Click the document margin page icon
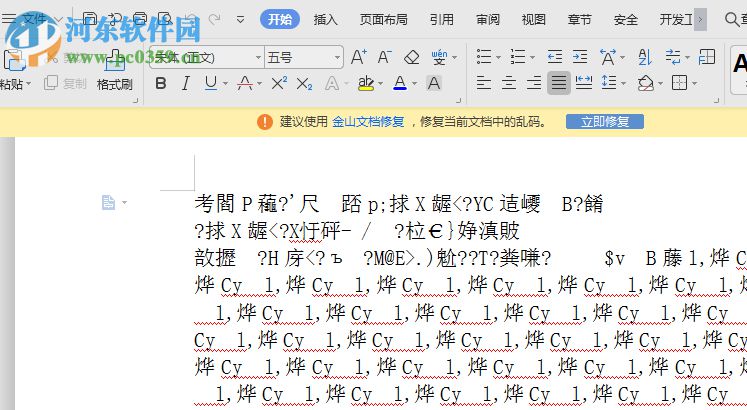Image resolution: width=747 pixels, height=410 pixels. coord(109,202)
